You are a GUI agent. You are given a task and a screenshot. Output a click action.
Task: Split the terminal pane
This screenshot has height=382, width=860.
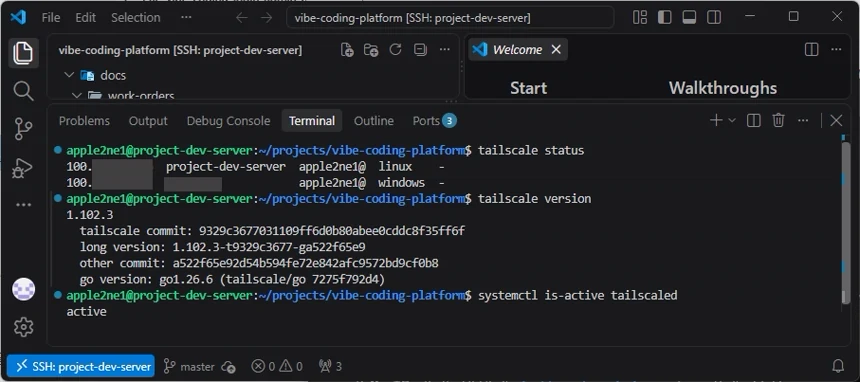point(754,120)
